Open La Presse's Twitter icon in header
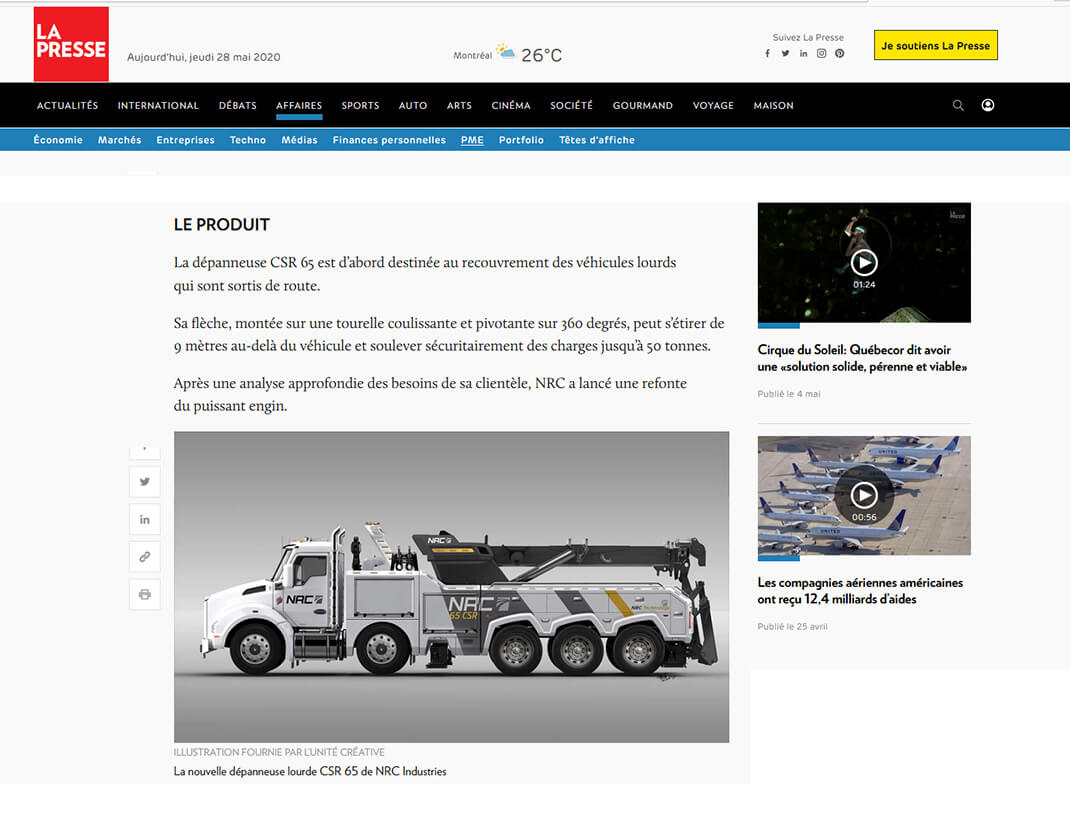The image size is (1070, 839). pyautogui.click(x=785, y=54)
